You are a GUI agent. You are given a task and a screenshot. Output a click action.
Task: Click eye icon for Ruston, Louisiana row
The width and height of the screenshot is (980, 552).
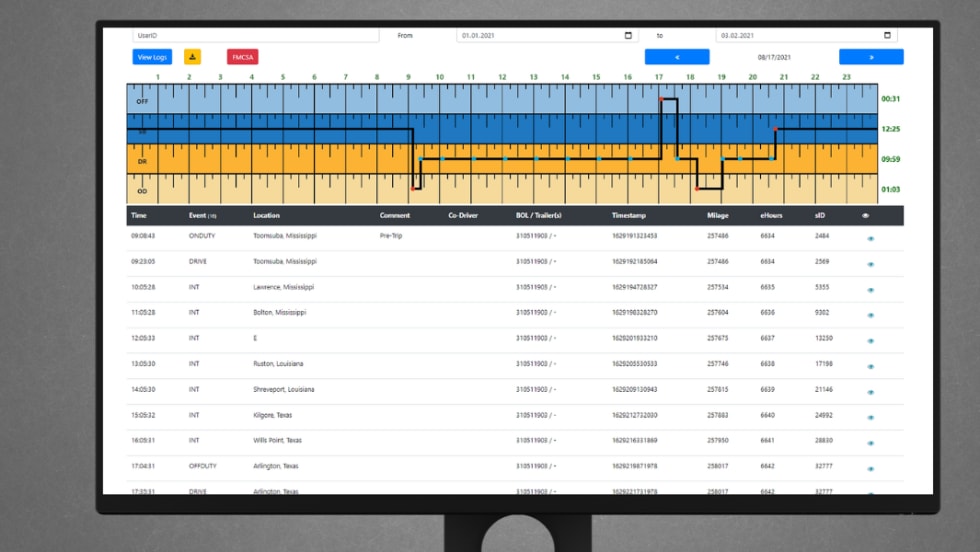coord(870,367)
